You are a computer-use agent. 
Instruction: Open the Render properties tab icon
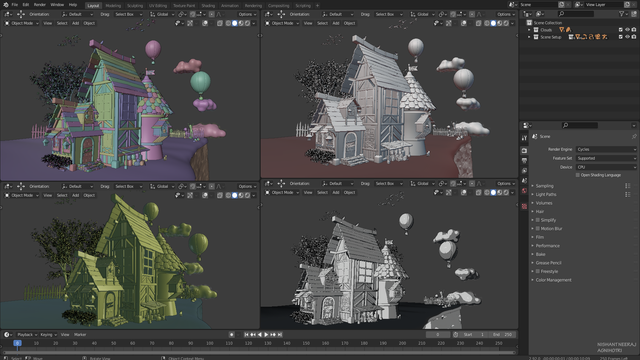coord(524,151)
